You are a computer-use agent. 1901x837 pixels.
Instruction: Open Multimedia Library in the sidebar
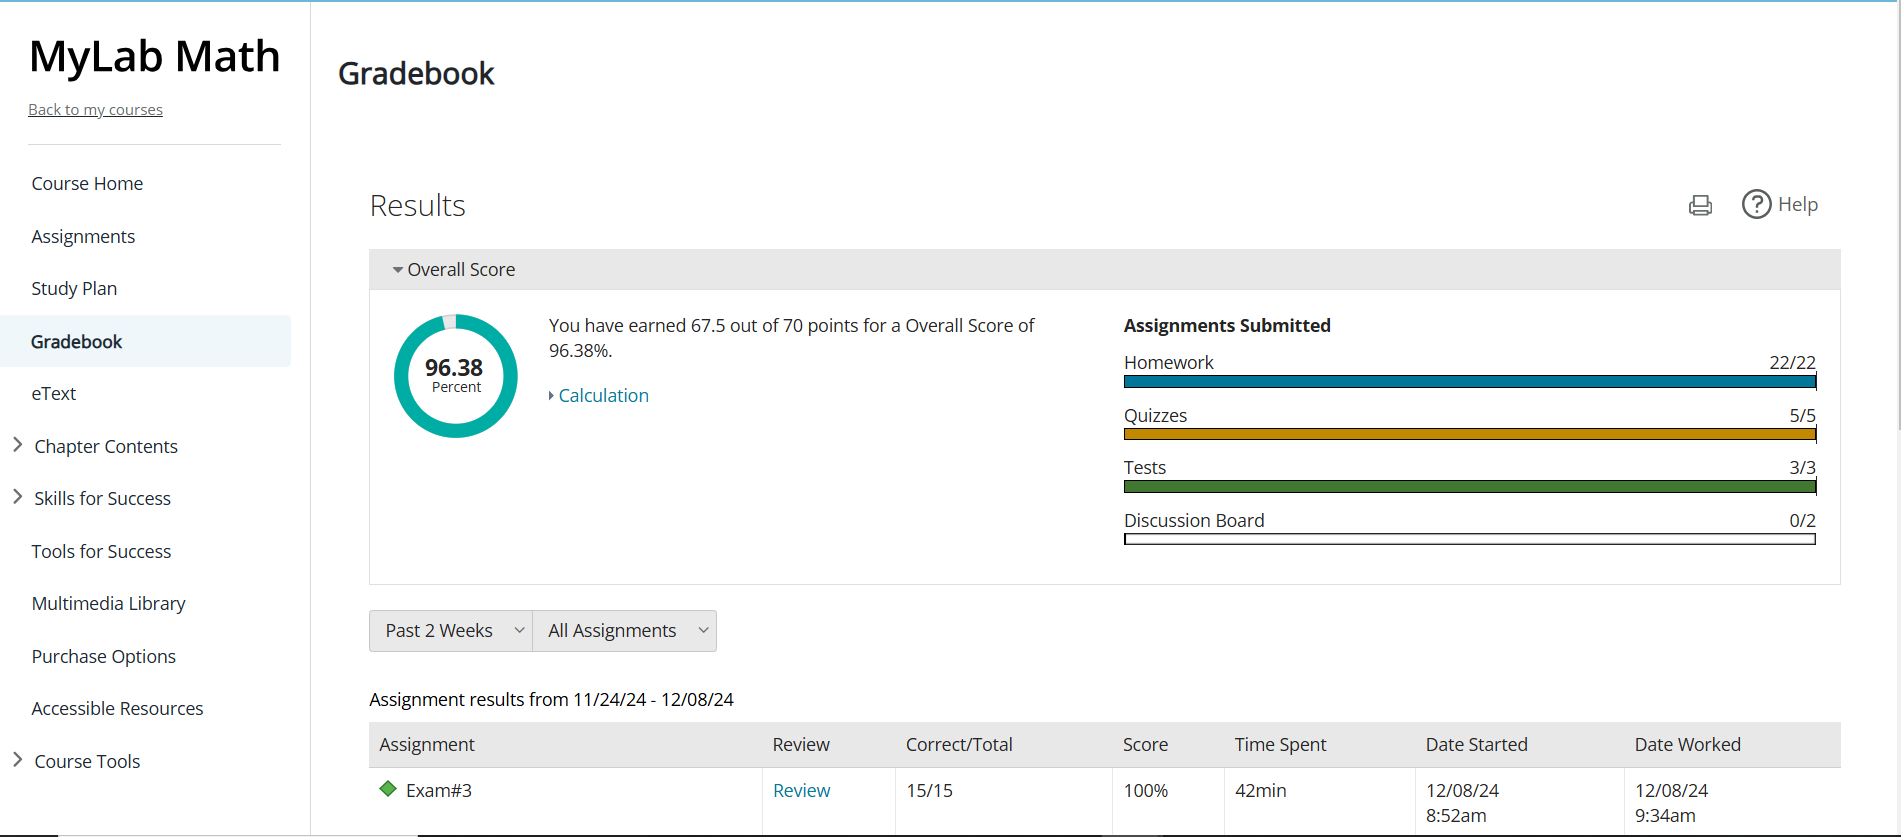pyautogui.click(x=108, y=604)
